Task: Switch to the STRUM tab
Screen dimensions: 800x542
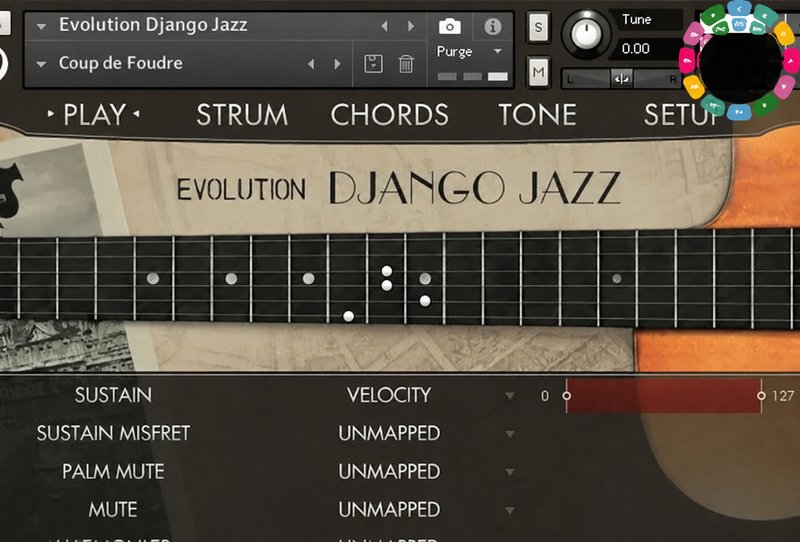Action: [242, 114]
